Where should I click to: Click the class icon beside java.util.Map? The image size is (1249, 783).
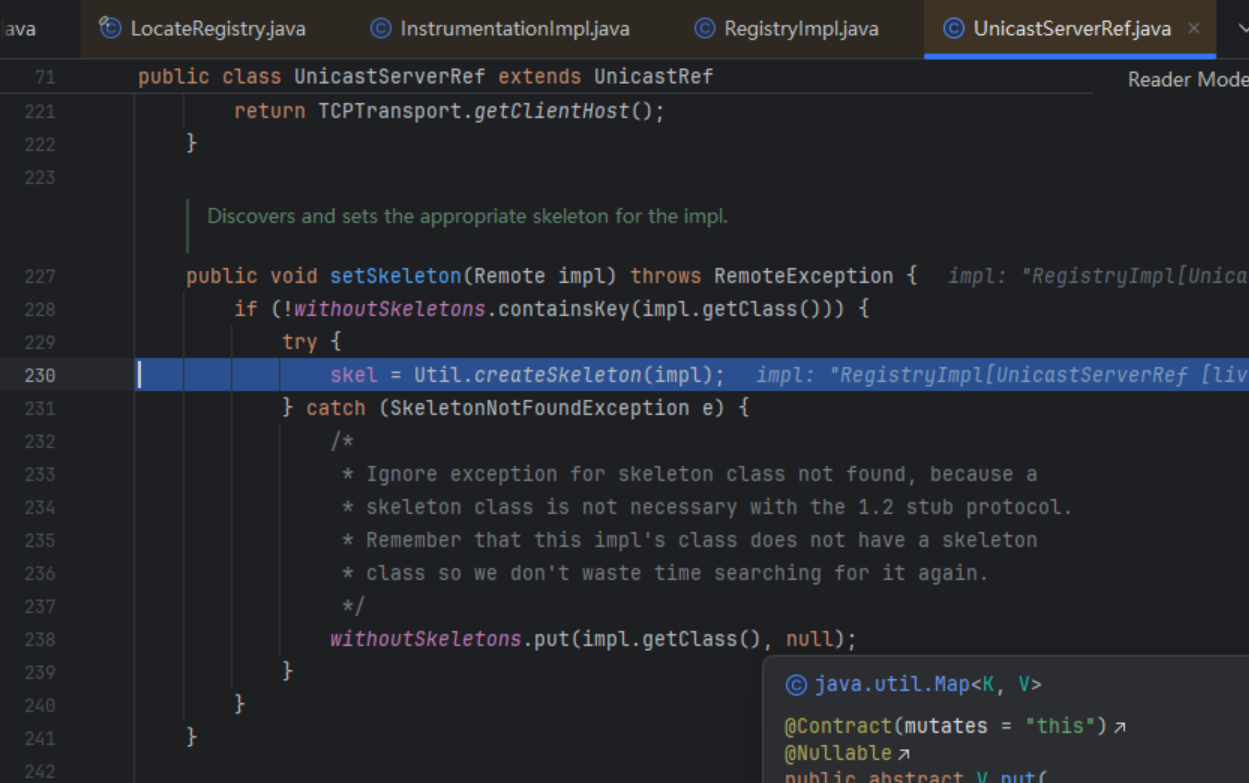[x=796, y=685]
